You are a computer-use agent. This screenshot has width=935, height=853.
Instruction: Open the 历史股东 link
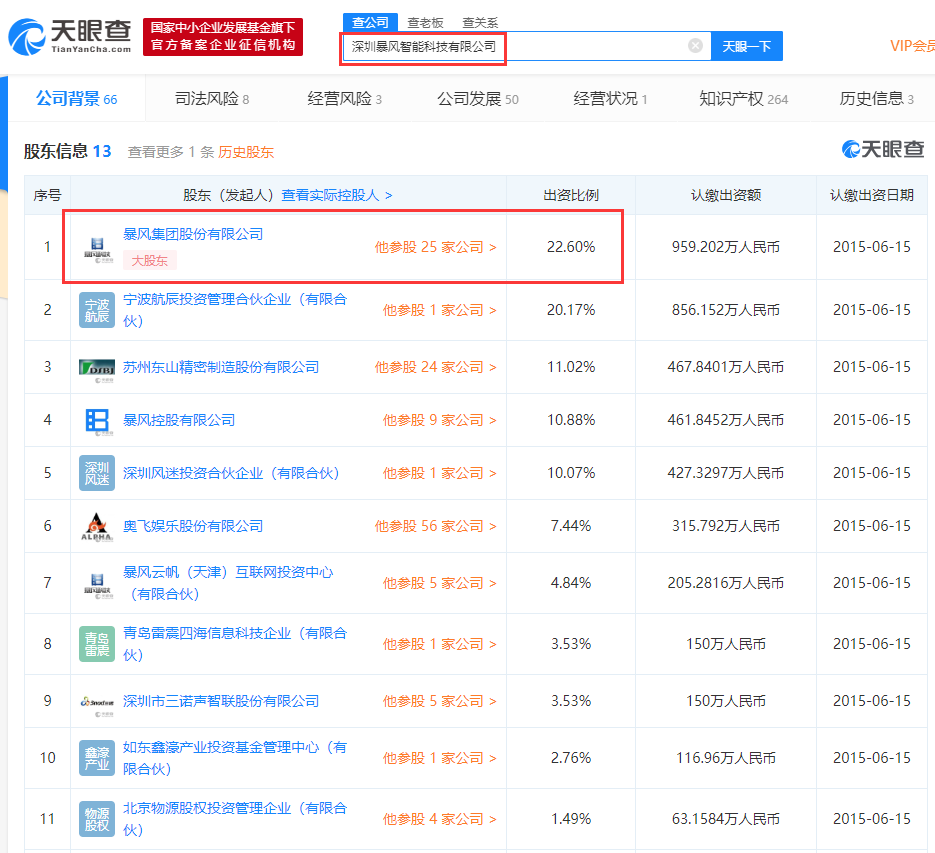tap(246, 152)
